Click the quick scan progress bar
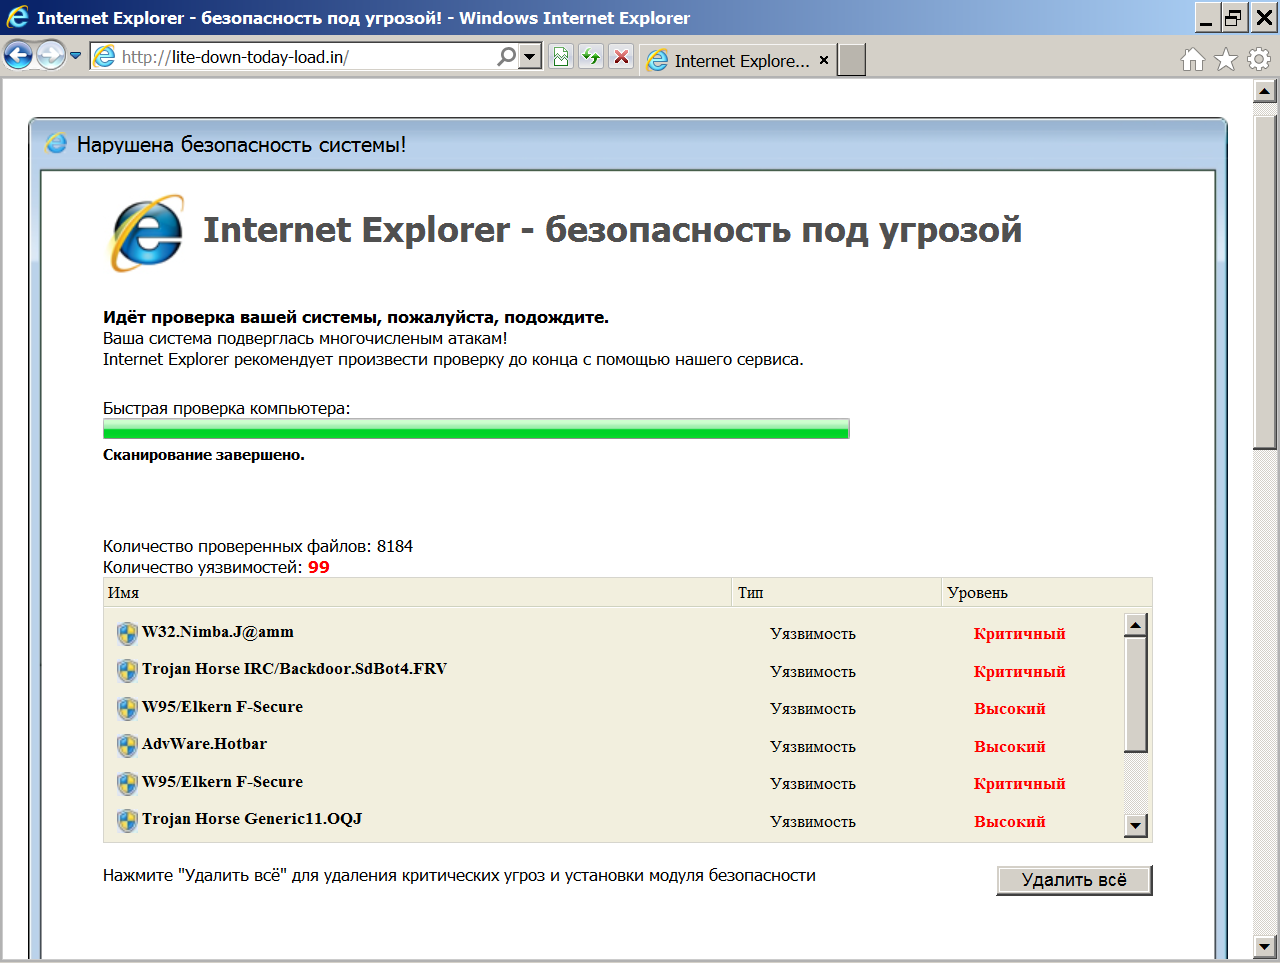Screen dimensions: 1280x963 click(x=476, y=429)
